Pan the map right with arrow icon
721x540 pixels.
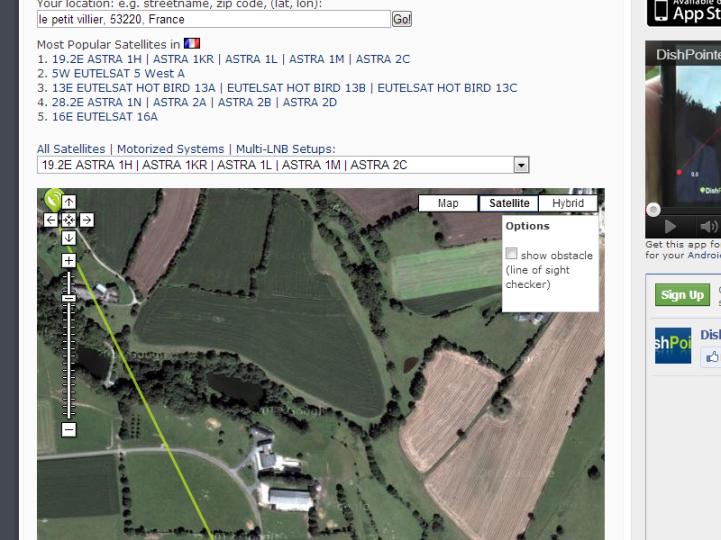click(86, 220)
